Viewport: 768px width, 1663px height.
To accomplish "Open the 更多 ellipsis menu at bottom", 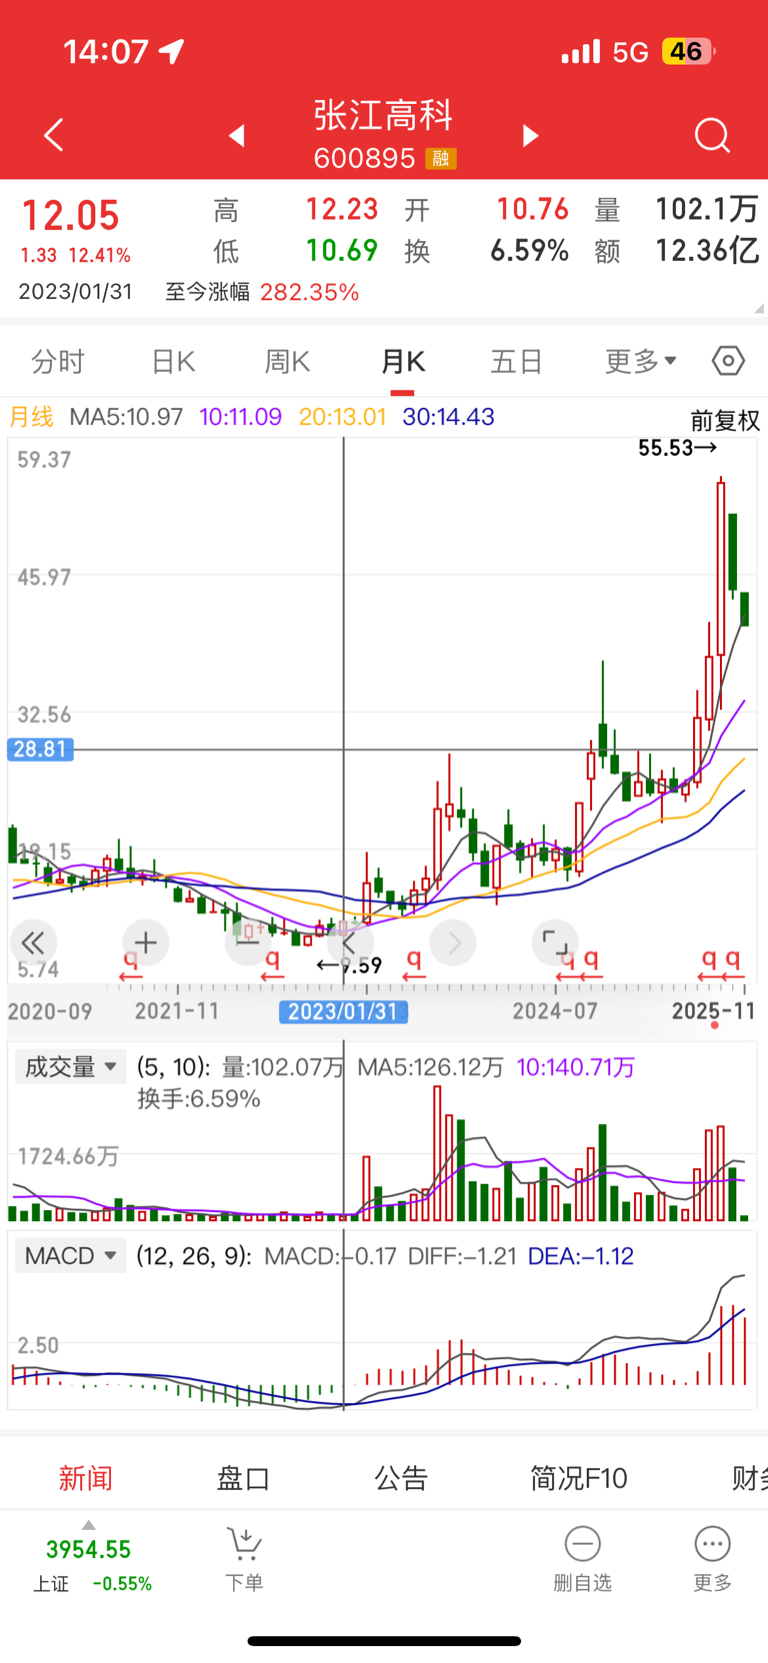I will point(712,1558).
